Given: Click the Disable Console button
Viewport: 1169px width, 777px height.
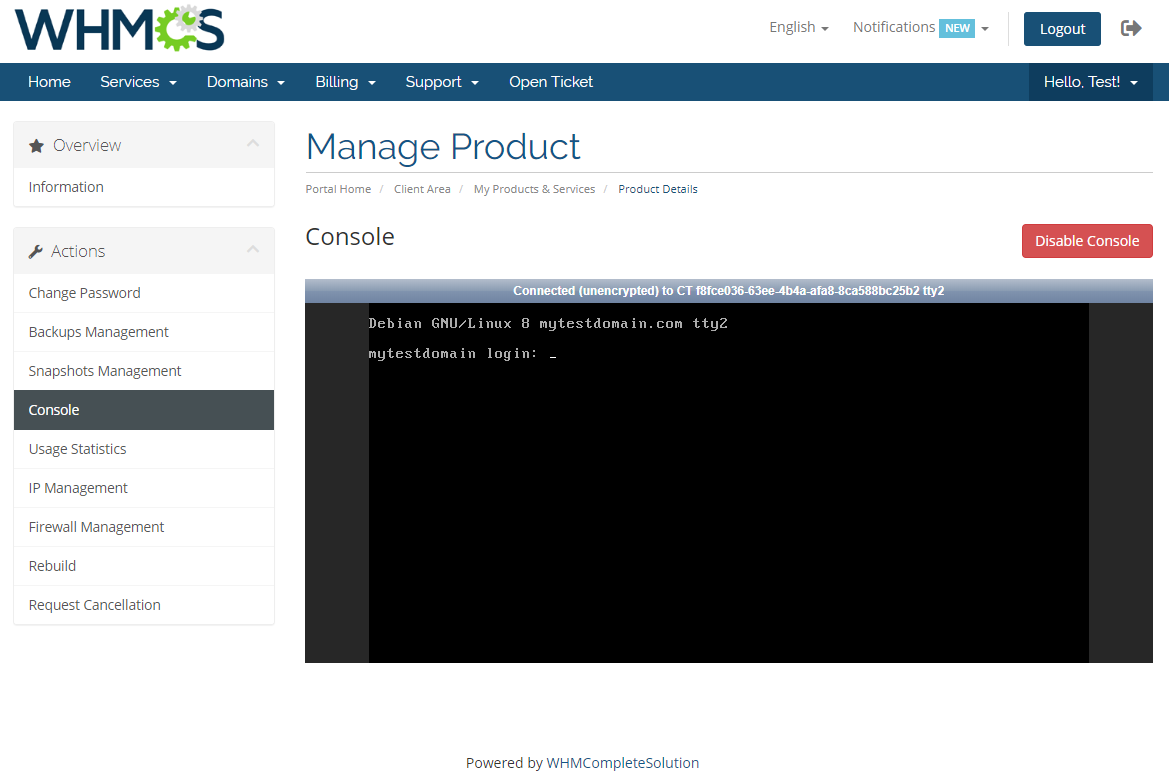Looking at the screenshot, I should click(1087, 241).
